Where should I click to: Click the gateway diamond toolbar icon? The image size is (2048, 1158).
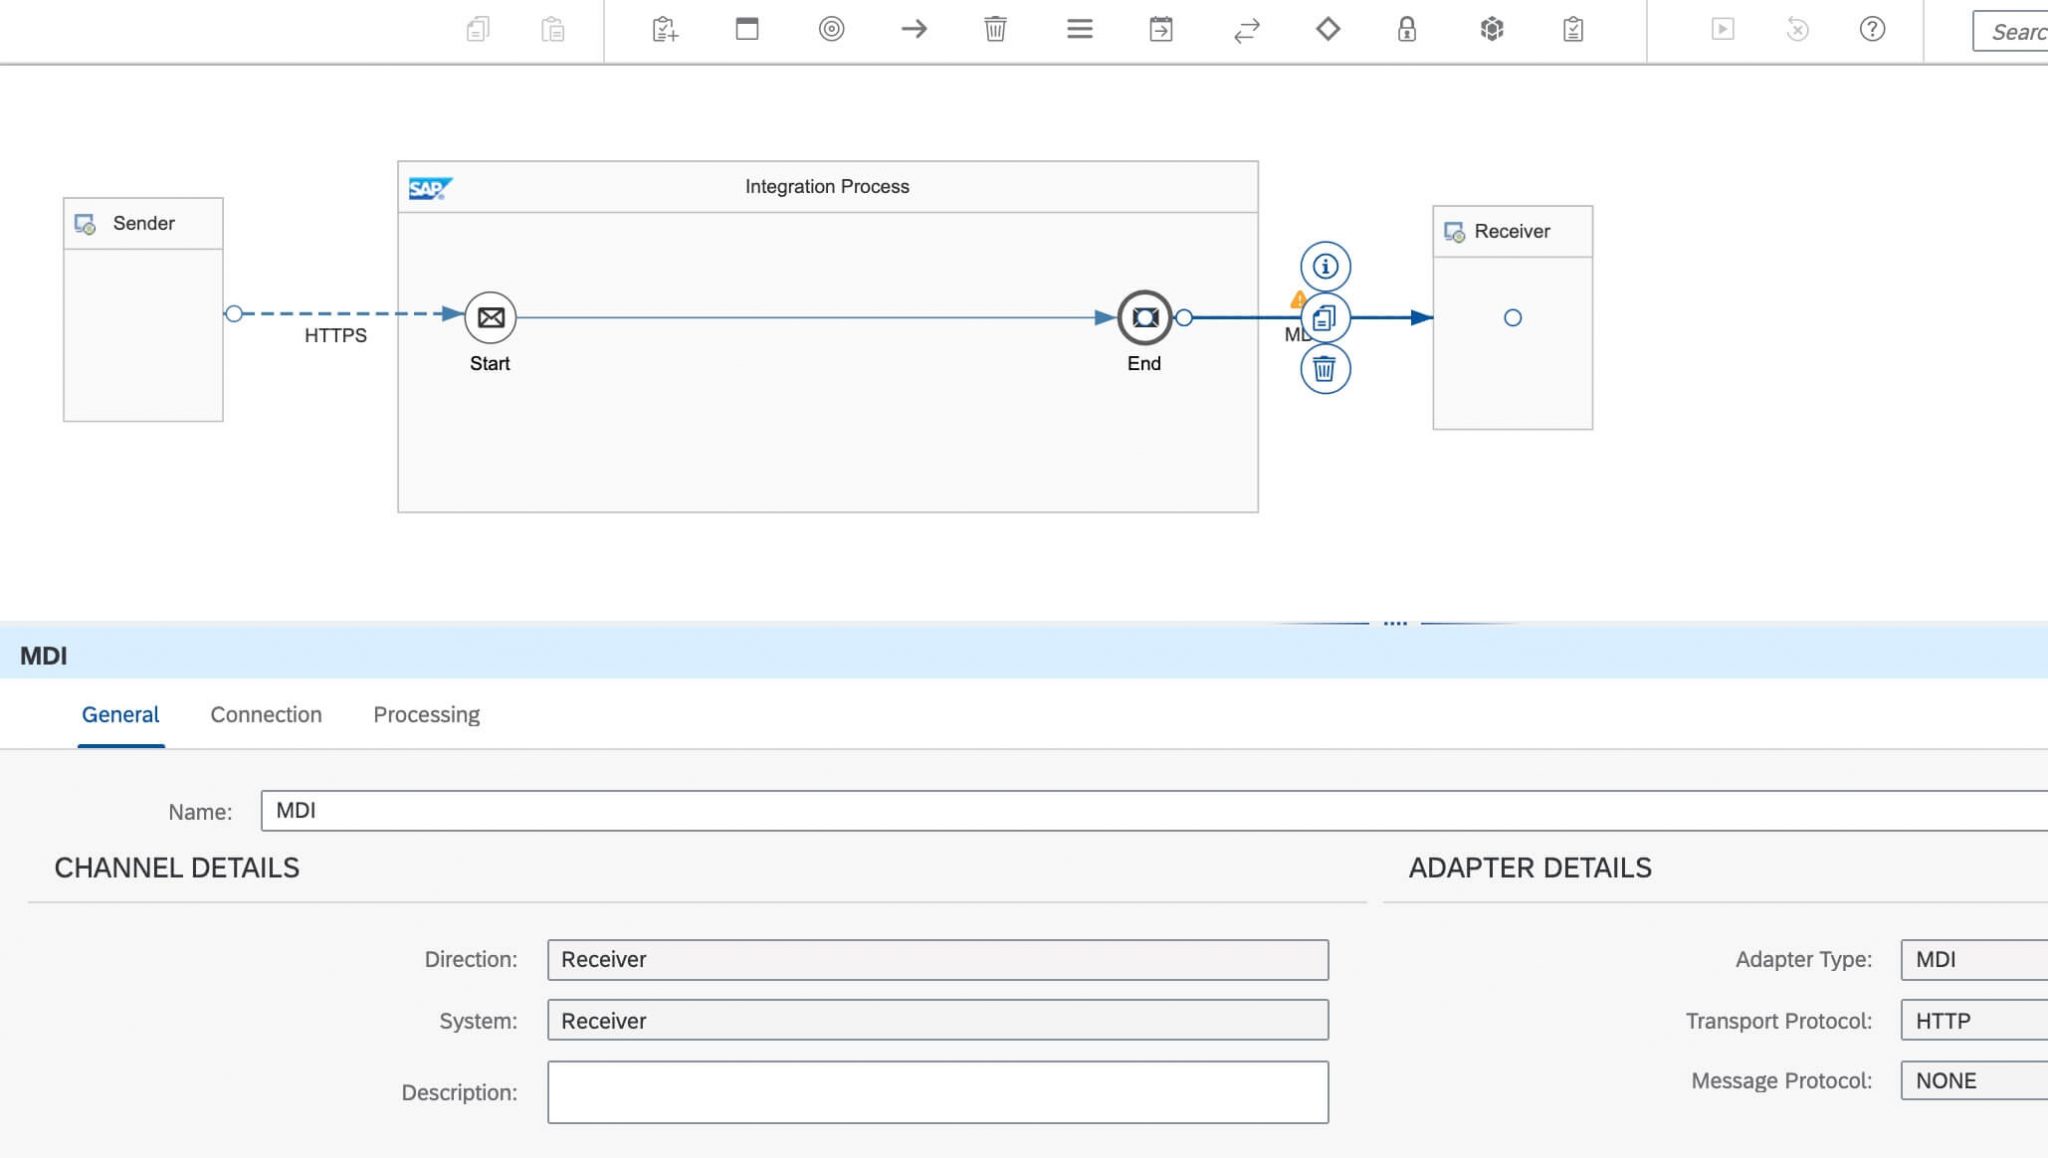click(x=1330, y=30)
